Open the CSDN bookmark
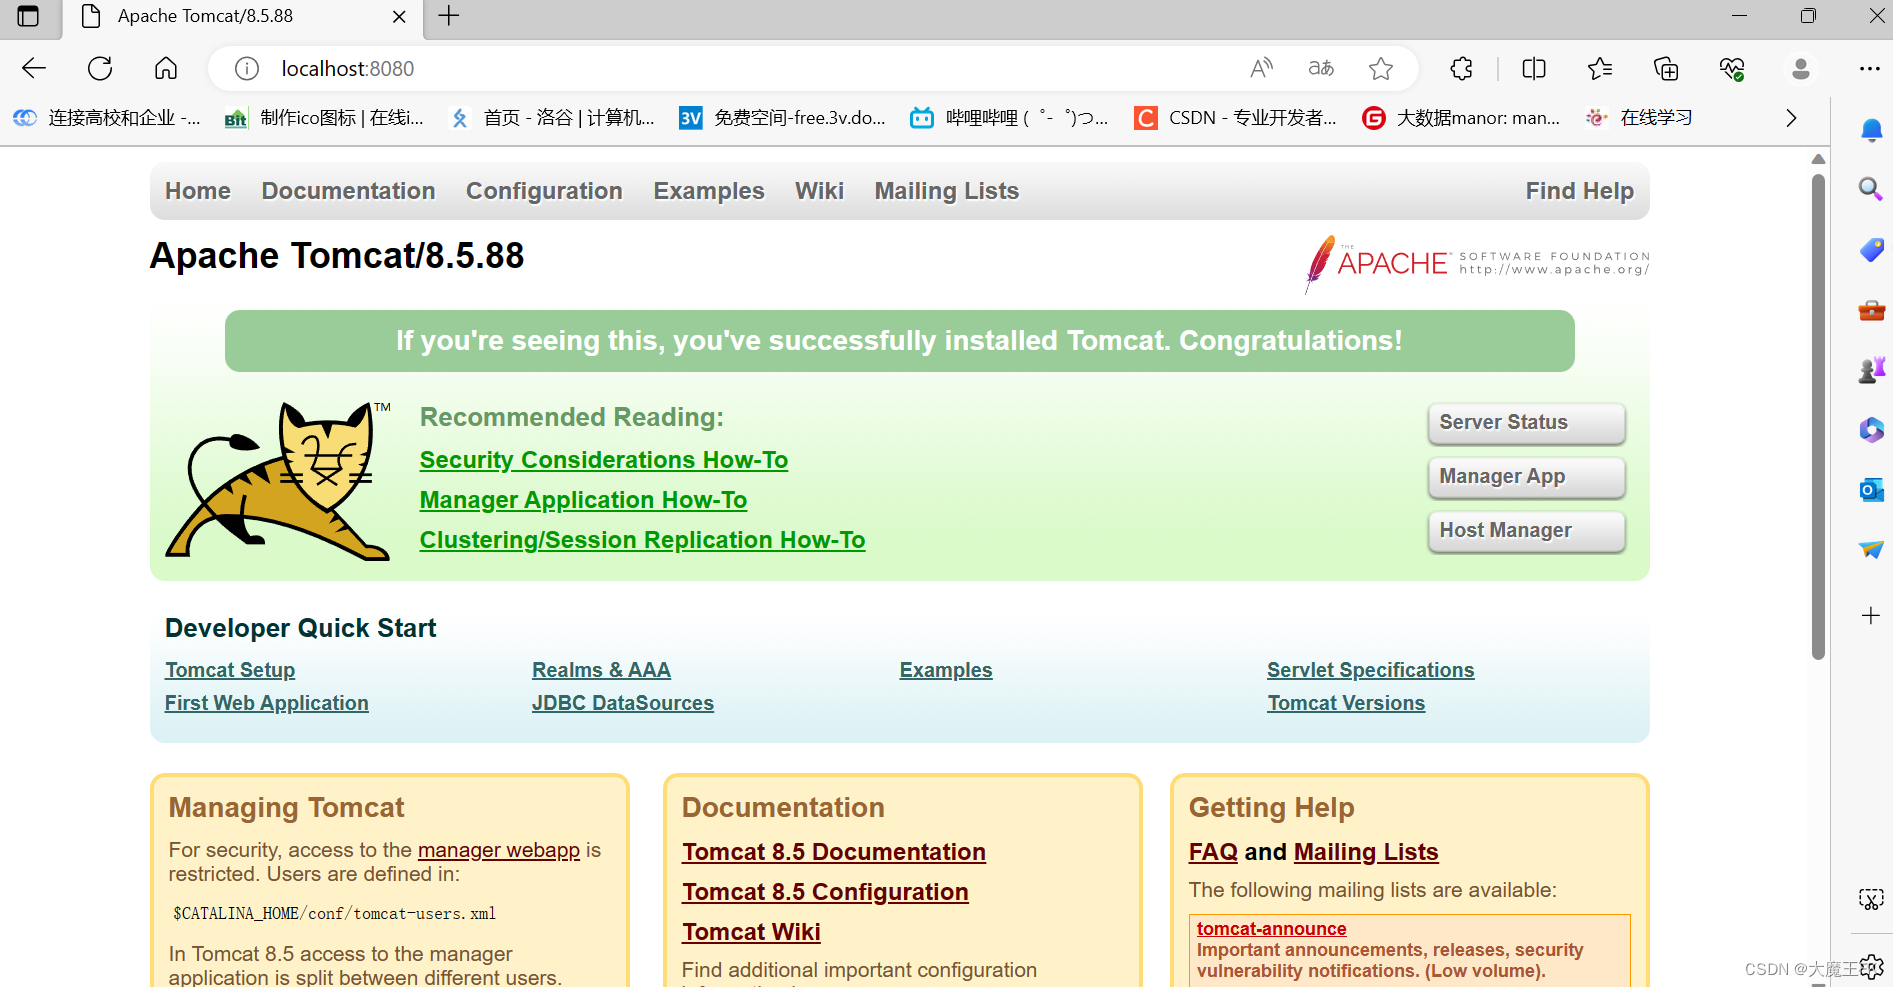This screenshot has height=987, width=1893. pos(1235,118)
